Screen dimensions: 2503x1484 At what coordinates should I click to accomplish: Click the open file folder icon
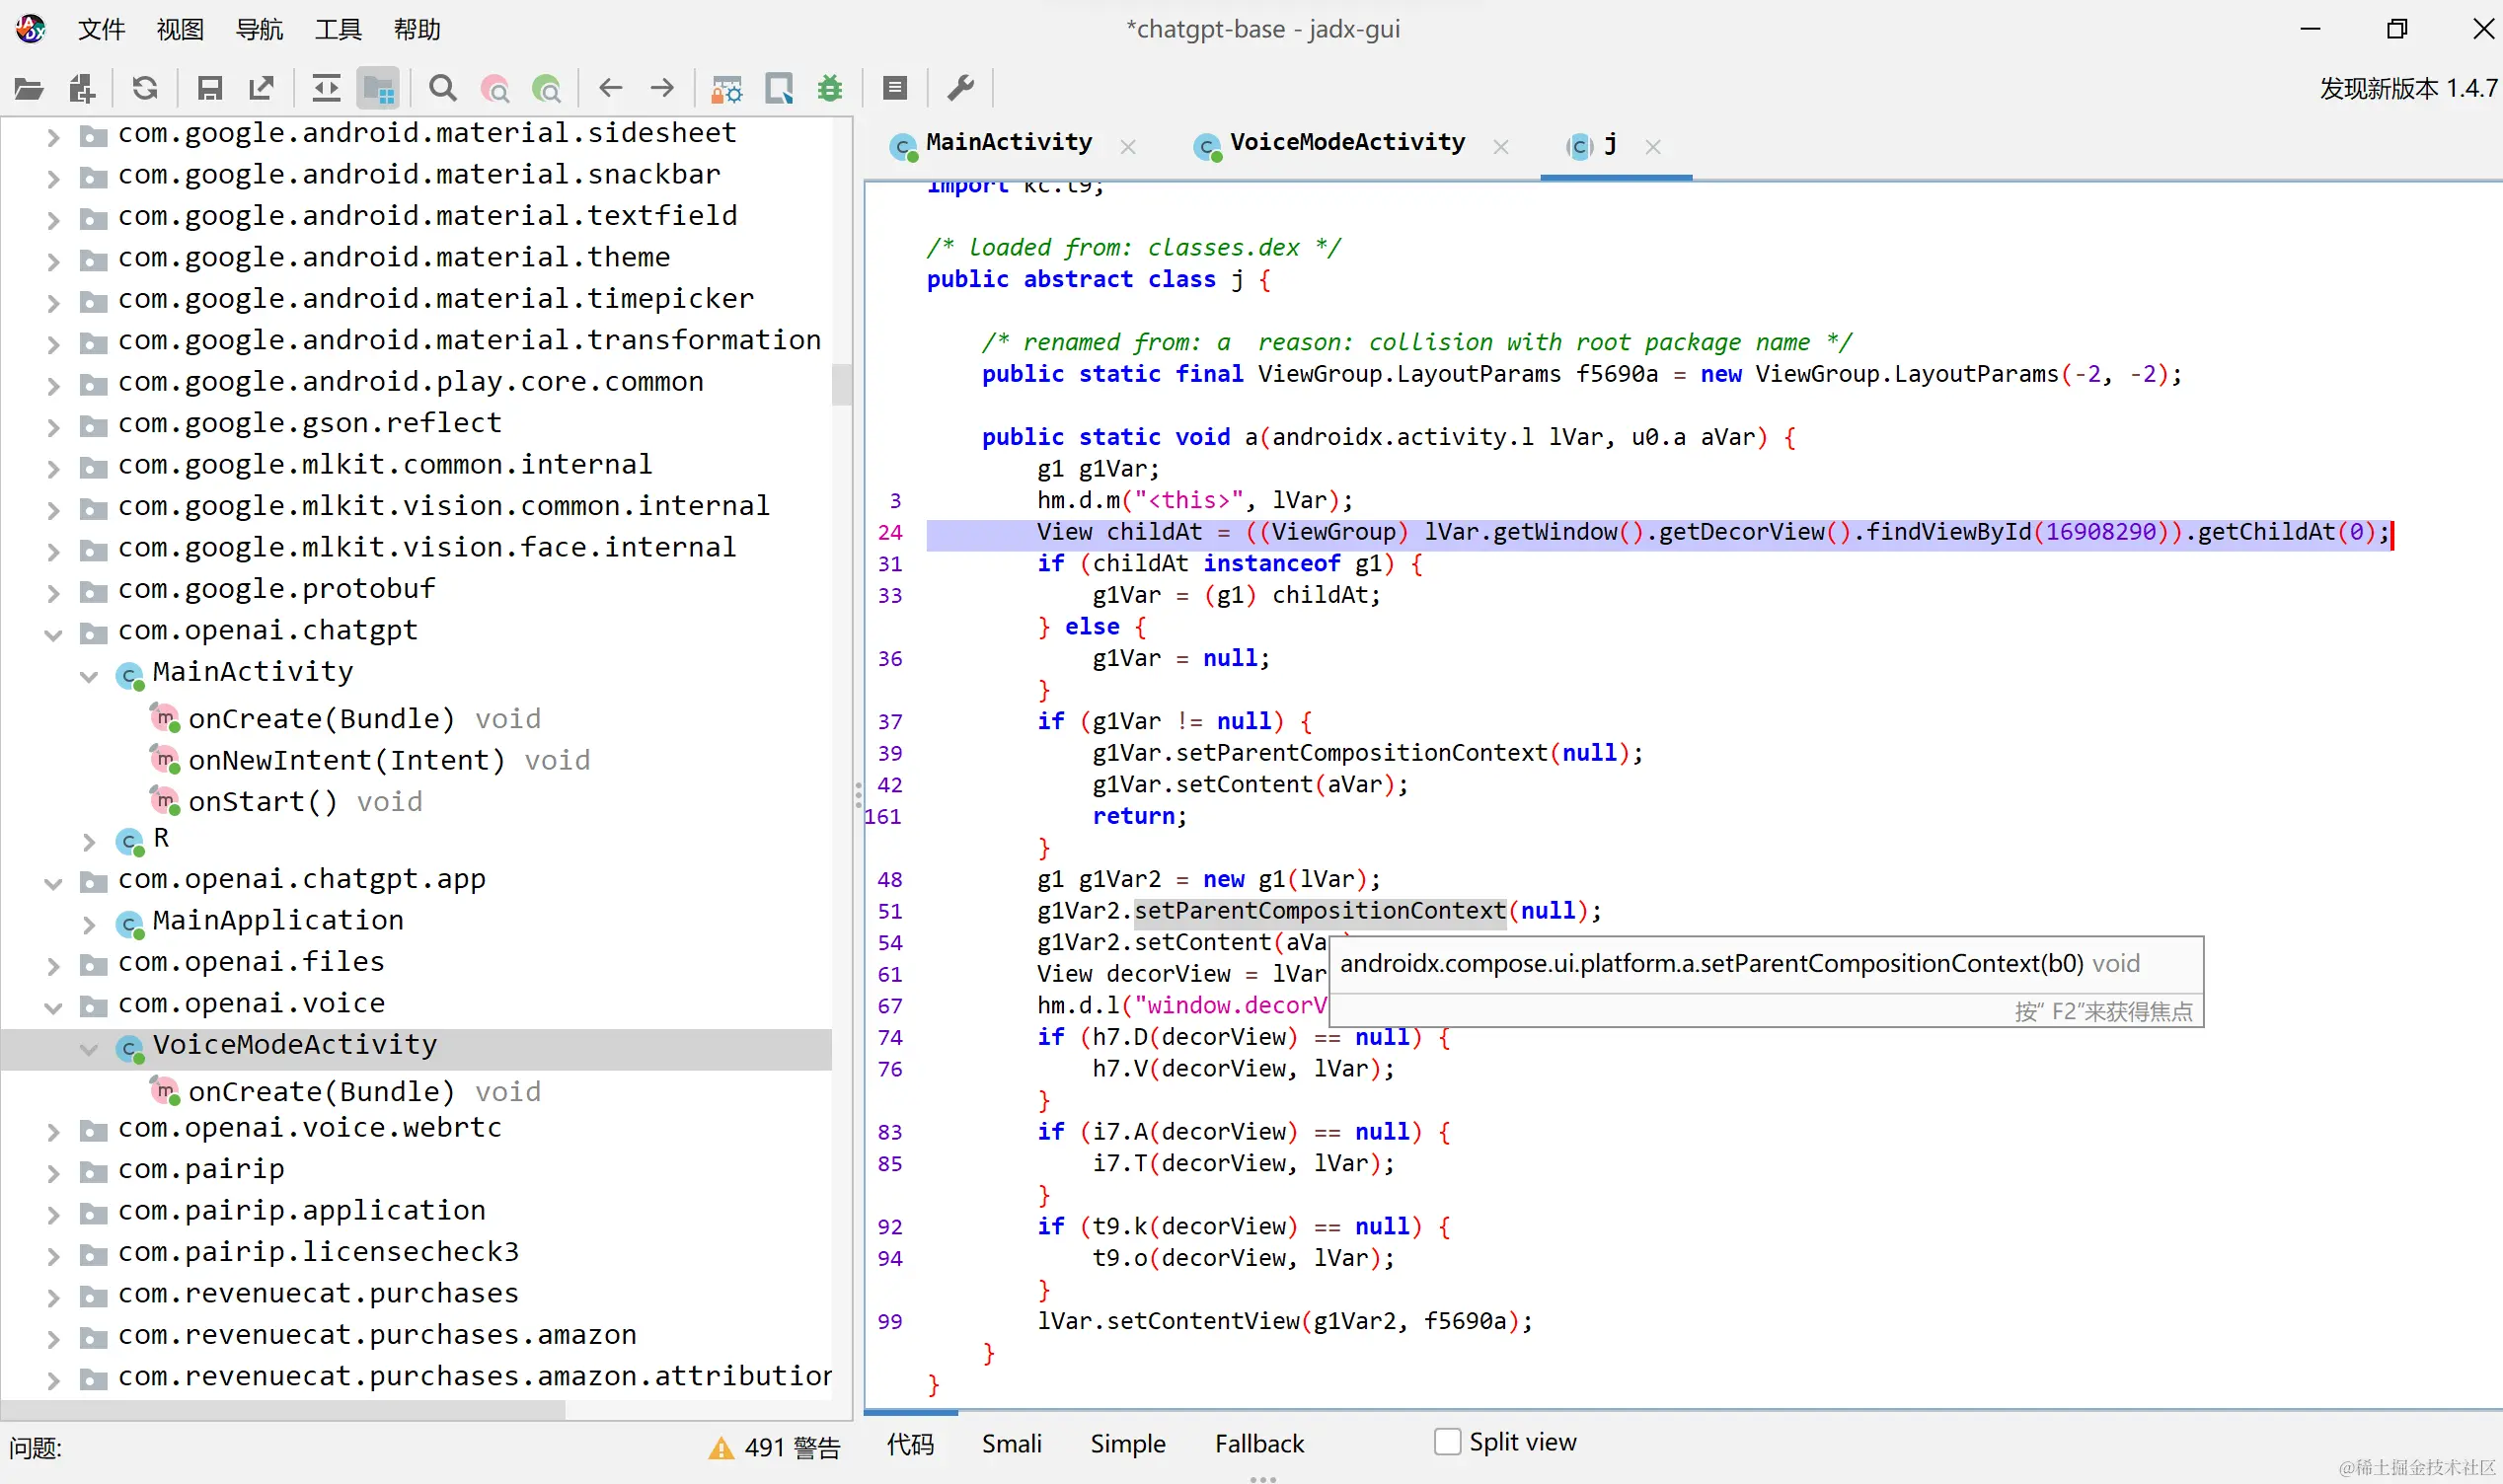tap(29, 89)
